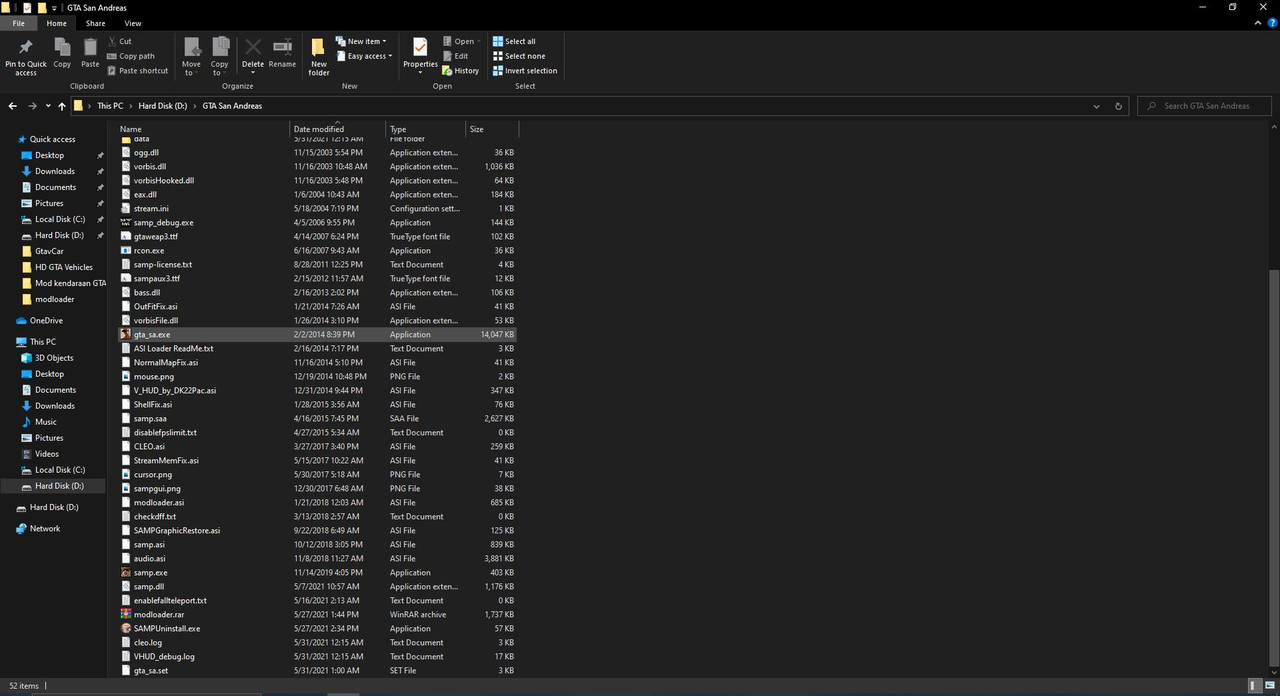Create a New folder
1280x696 pixels.
(x=319, y=57)
